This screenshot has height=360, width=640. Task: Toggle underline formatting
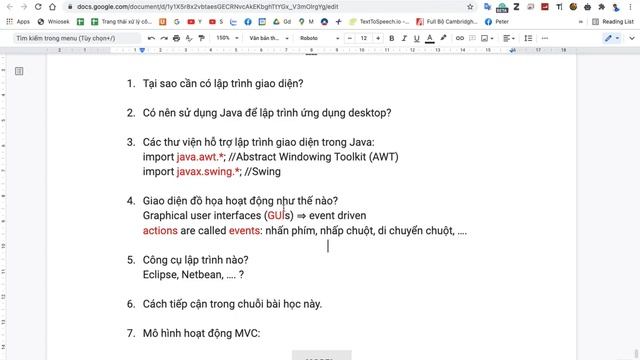[x=416, y=38]
